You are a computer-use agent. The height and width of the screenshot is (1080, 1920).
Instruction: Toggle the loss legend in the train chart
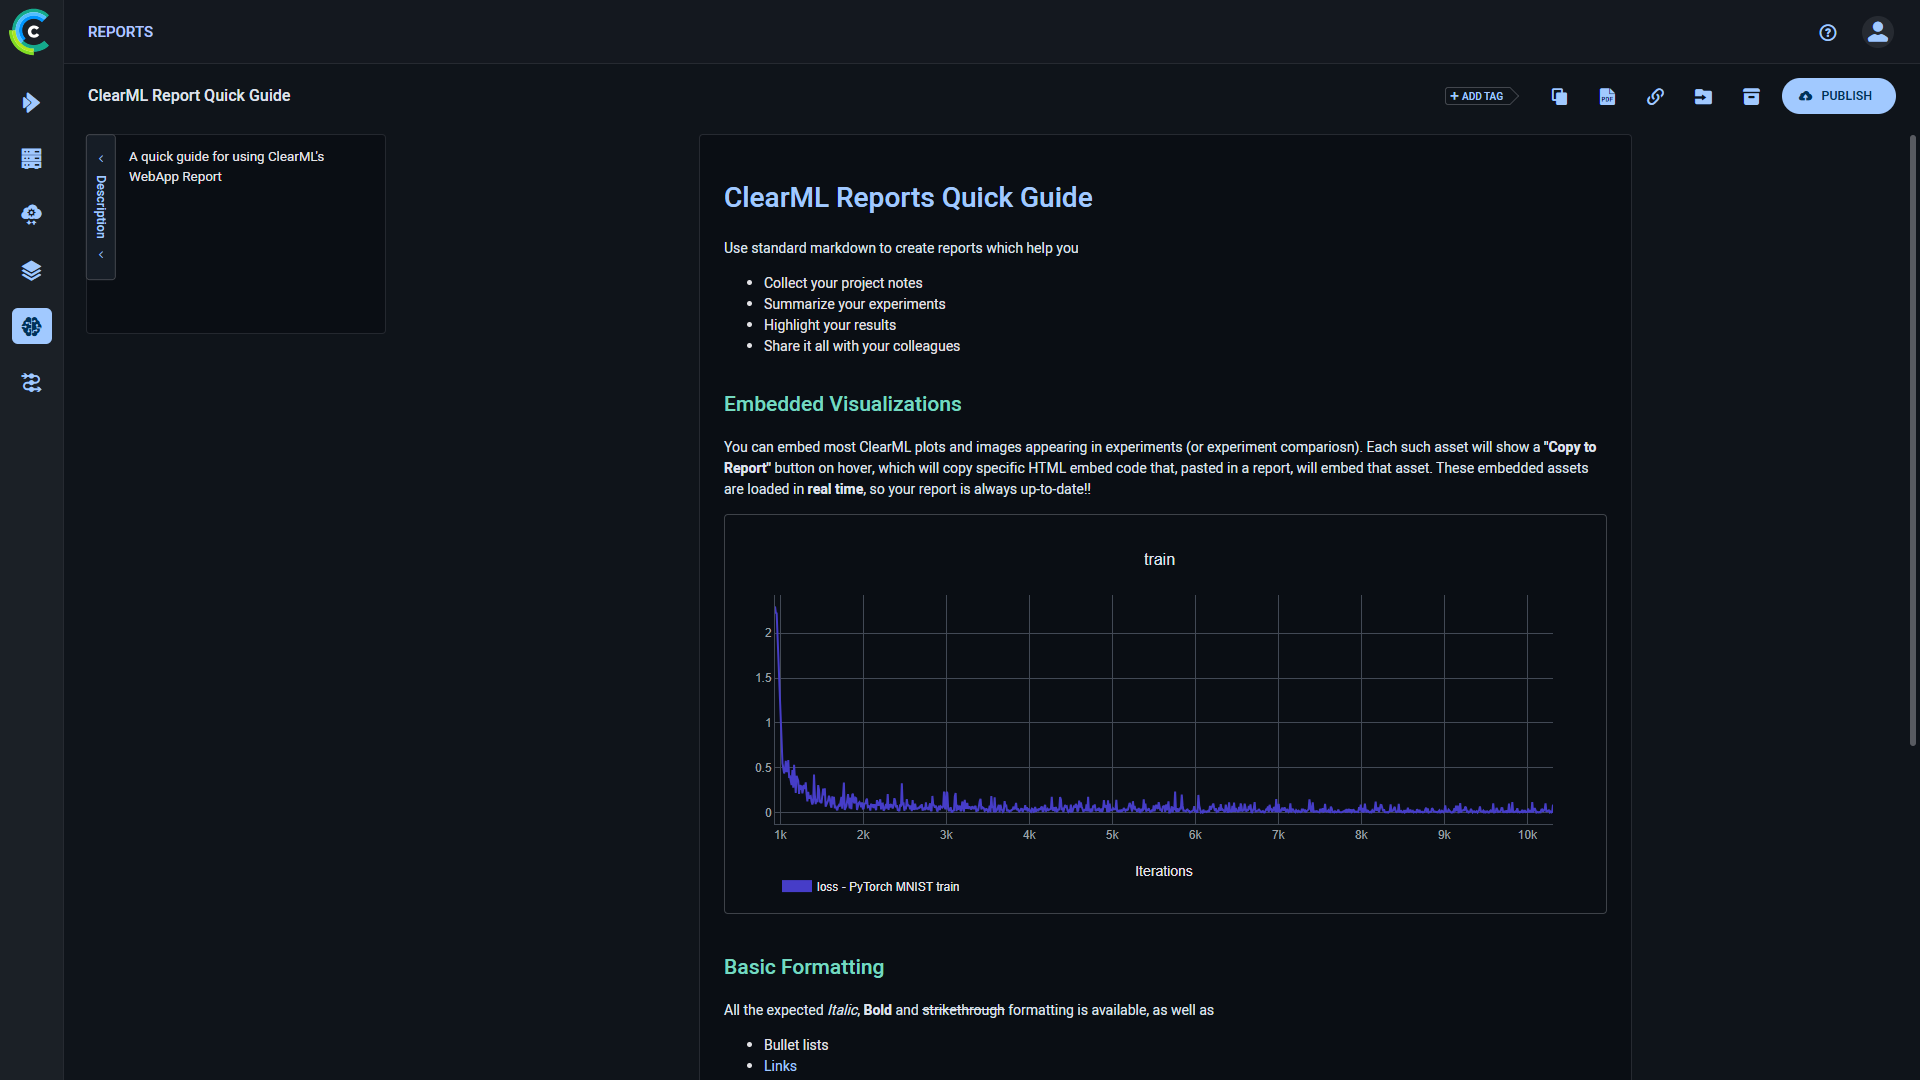tap(869, 886)
